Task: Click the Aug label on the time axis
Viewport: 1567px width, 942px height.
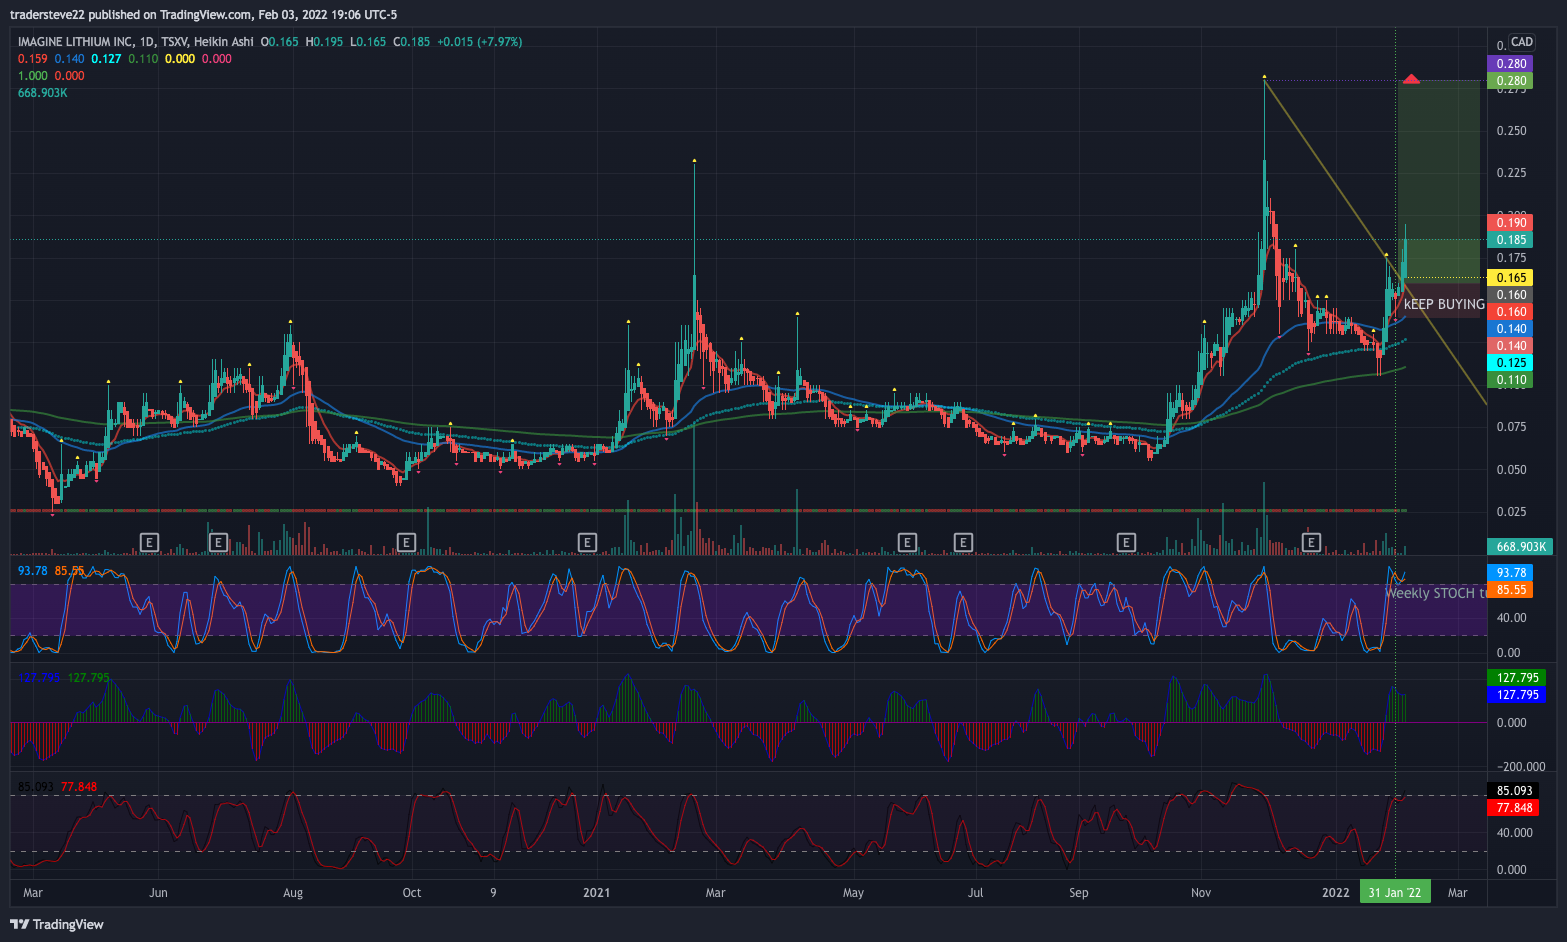Action: (293, 892)
